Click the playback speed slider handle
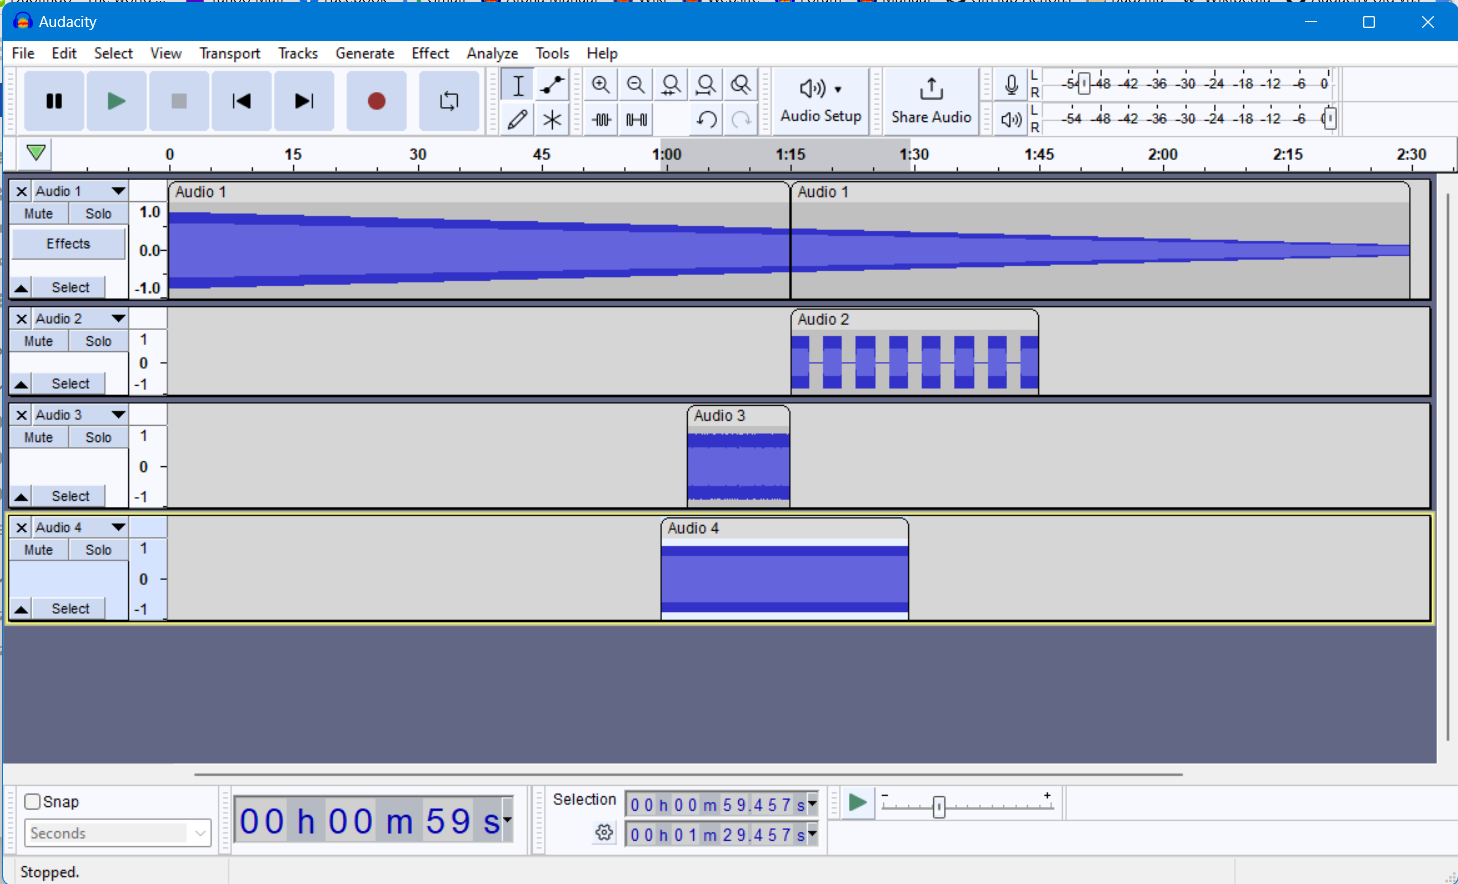This screenshot has width=1458, height=884. point(938,806)
